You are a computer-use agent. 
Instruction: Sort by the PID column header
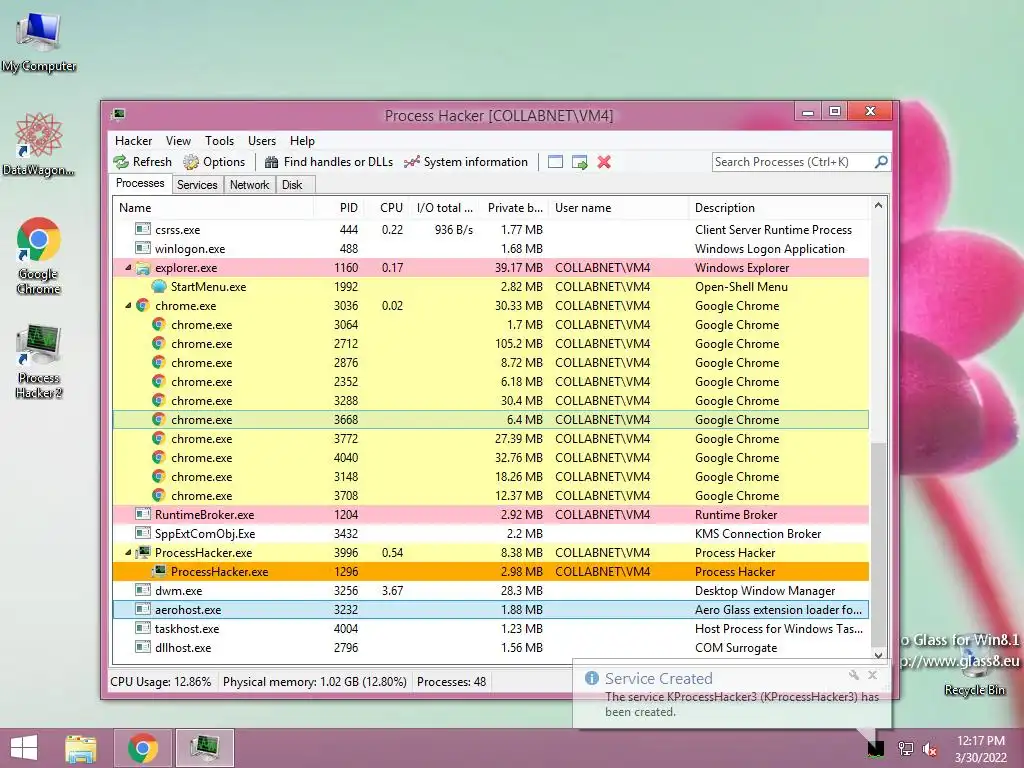coord(339,208)
